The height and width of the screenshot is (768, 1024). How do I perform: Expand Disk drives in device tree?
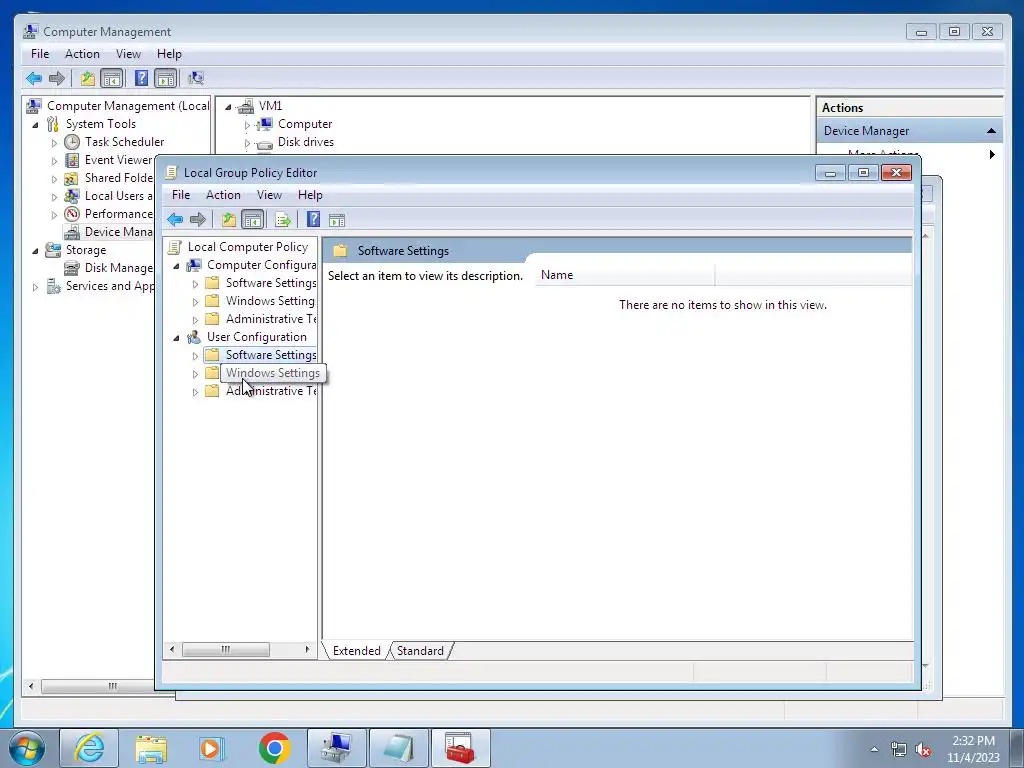click(247, 143)
